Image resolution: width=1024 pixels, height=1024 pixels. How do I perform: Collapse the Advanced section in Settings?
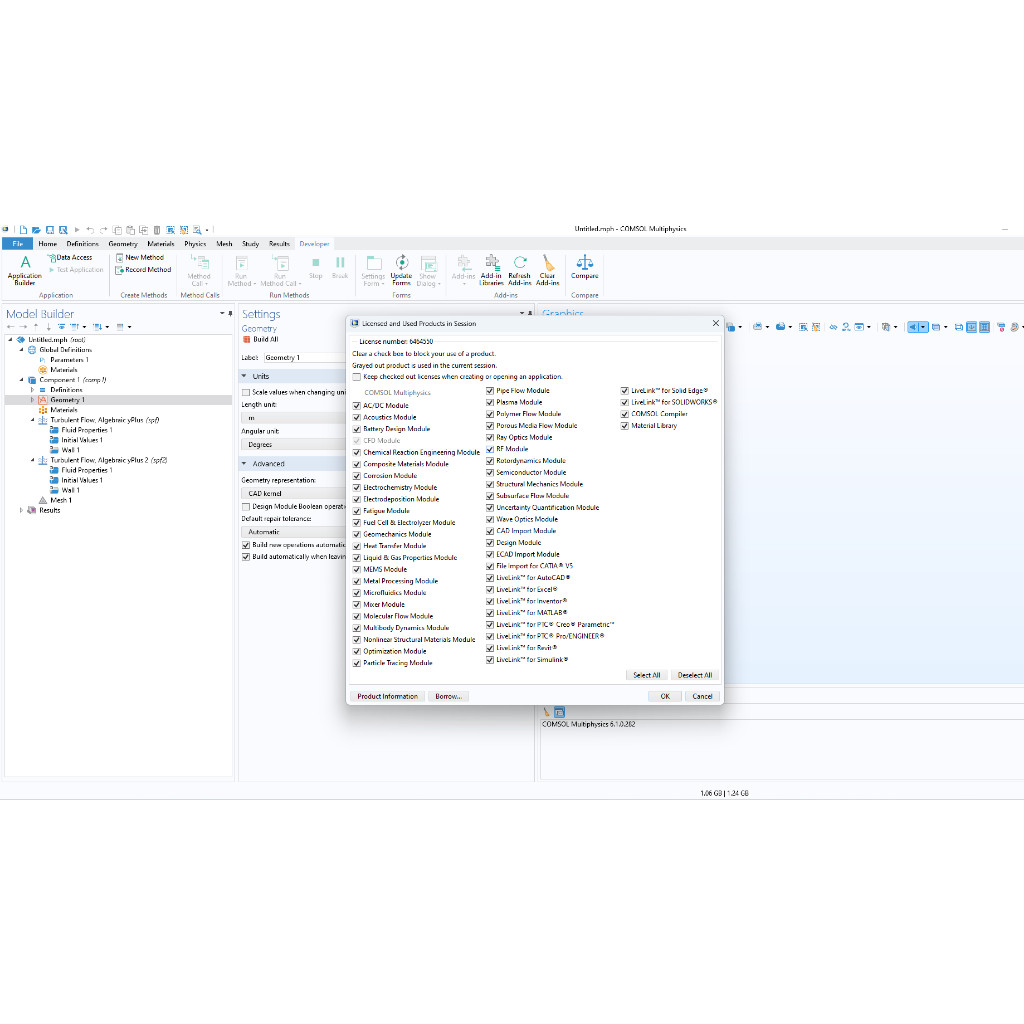[x=244, y=464]
